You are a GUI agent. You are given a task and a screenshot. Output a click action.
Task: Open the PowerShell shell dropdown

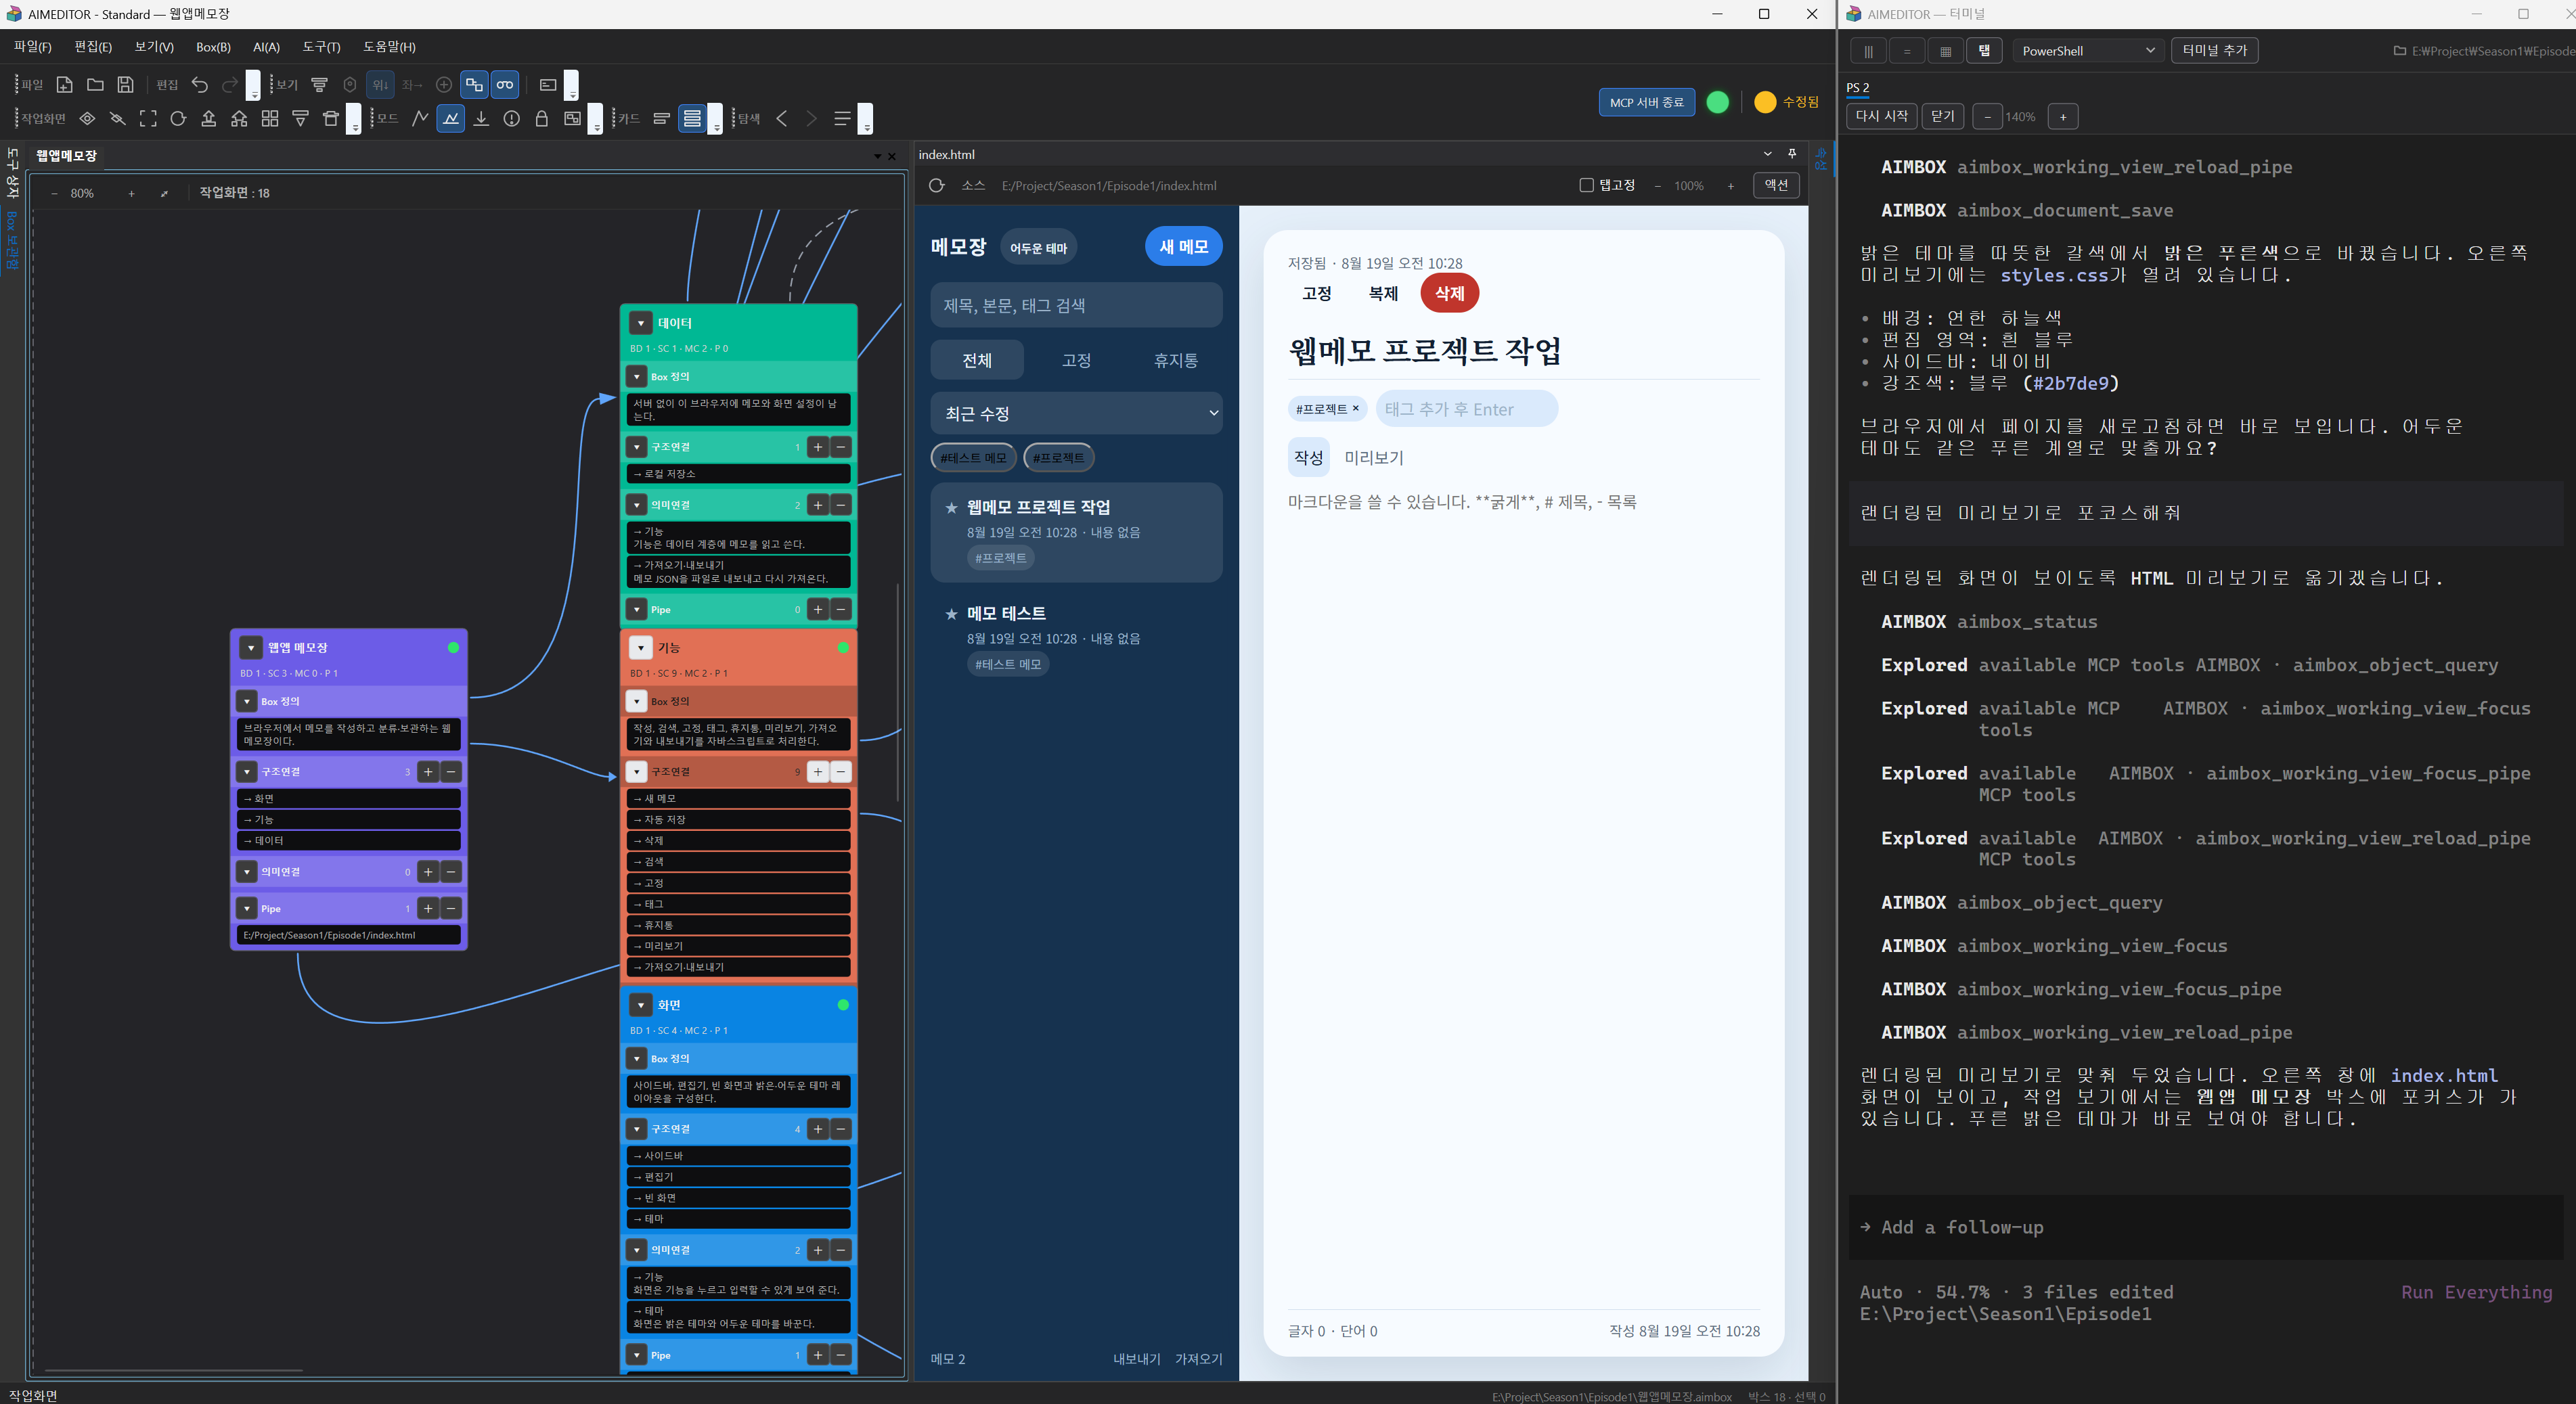(x=2088, y=51)
